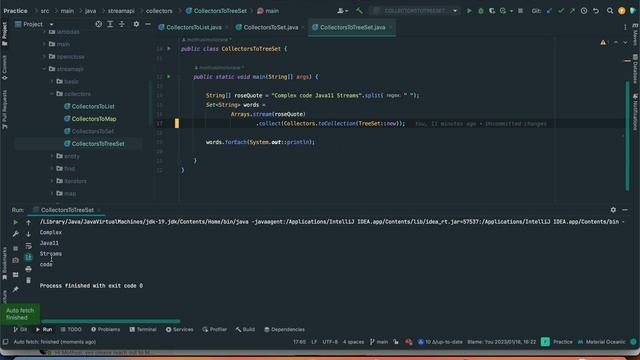
Task: Click the down arrow in the Run console
Action: 29,234
